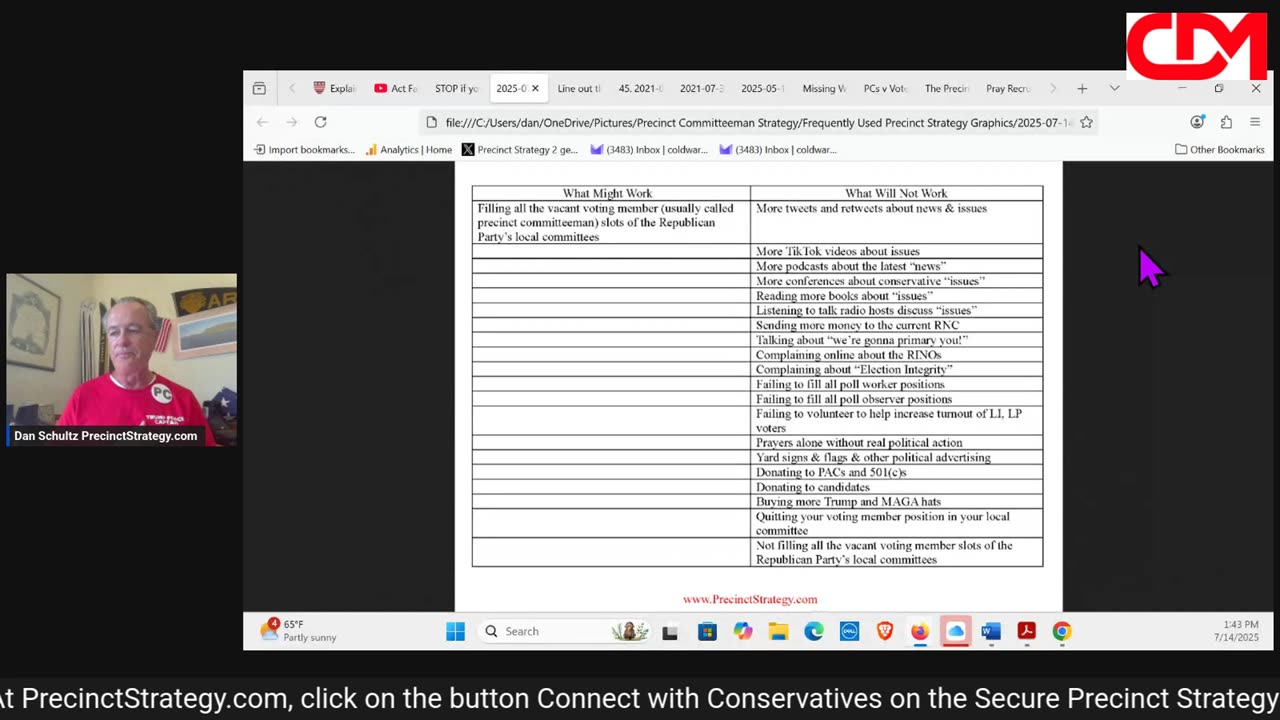Open the Extensions puzzle icon
This screenshot has width=1280, height=720.
pos(1226,122)
